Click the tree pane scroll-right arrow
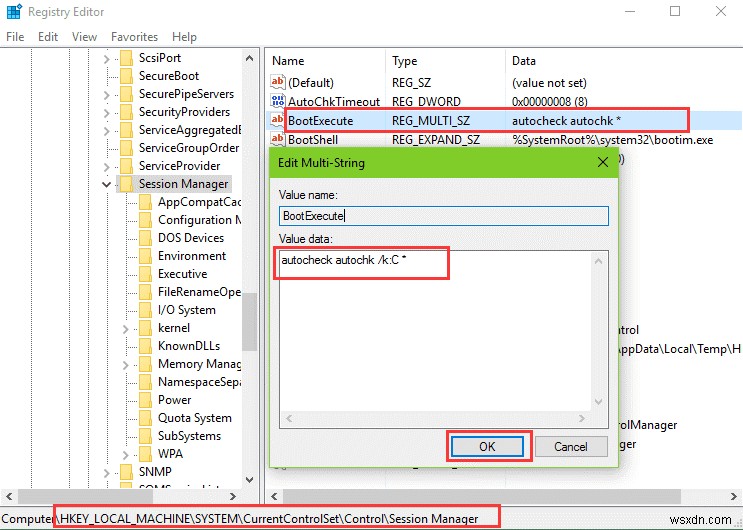 [233, 496]
